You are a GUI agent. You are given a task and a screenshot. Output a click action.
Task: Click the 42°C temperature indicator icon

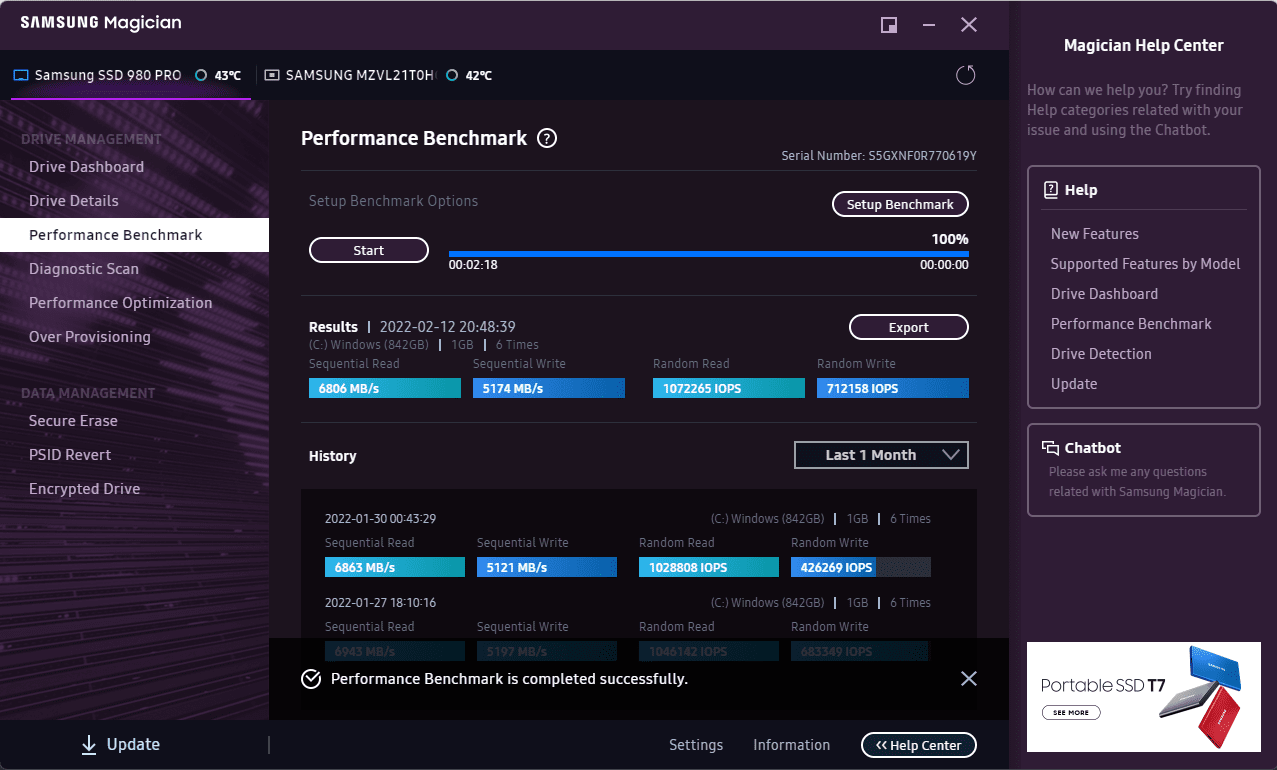point(452,75)
